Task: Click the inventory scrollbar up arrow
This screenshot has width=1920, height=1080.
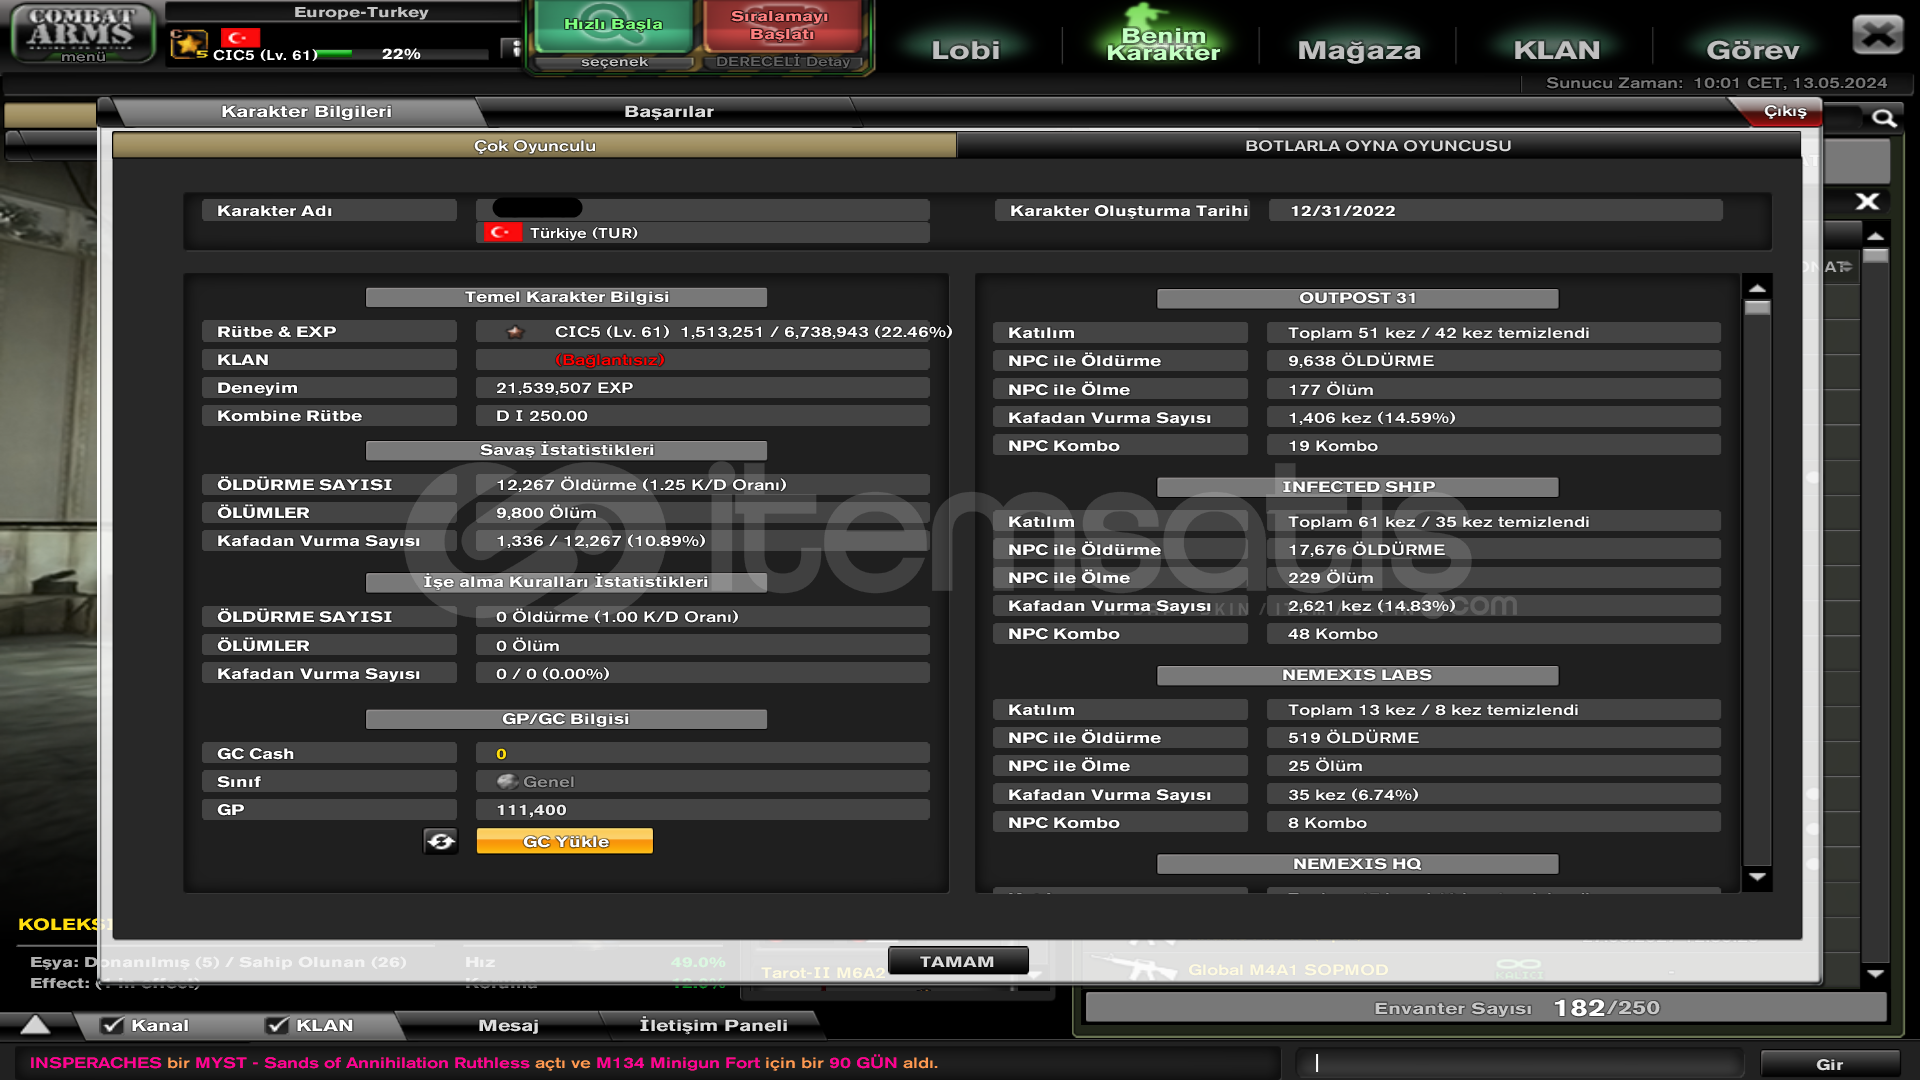Action: [x=1876, y=237]
